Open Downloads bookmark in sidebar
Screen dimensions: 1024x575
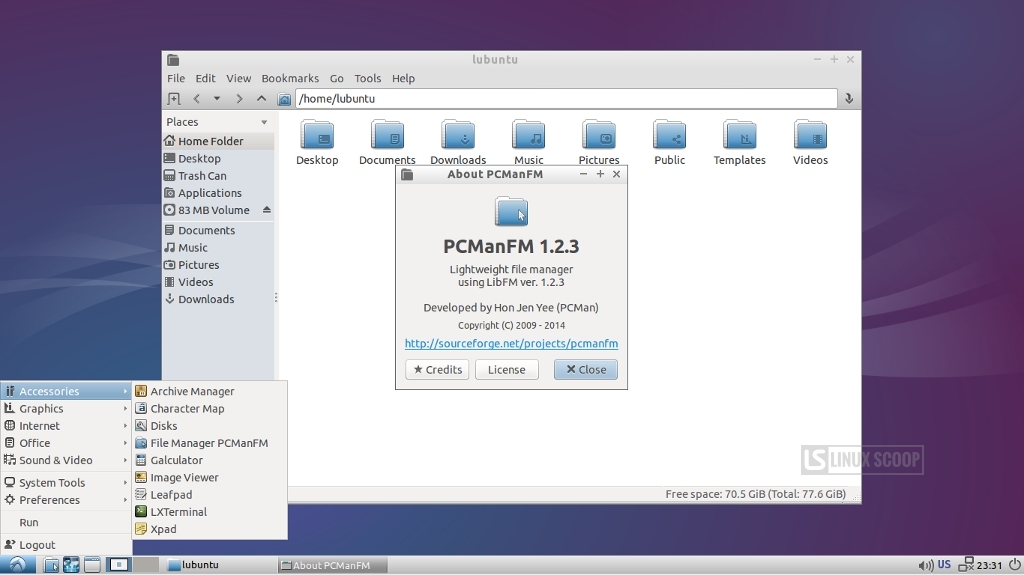pos(218,299)
